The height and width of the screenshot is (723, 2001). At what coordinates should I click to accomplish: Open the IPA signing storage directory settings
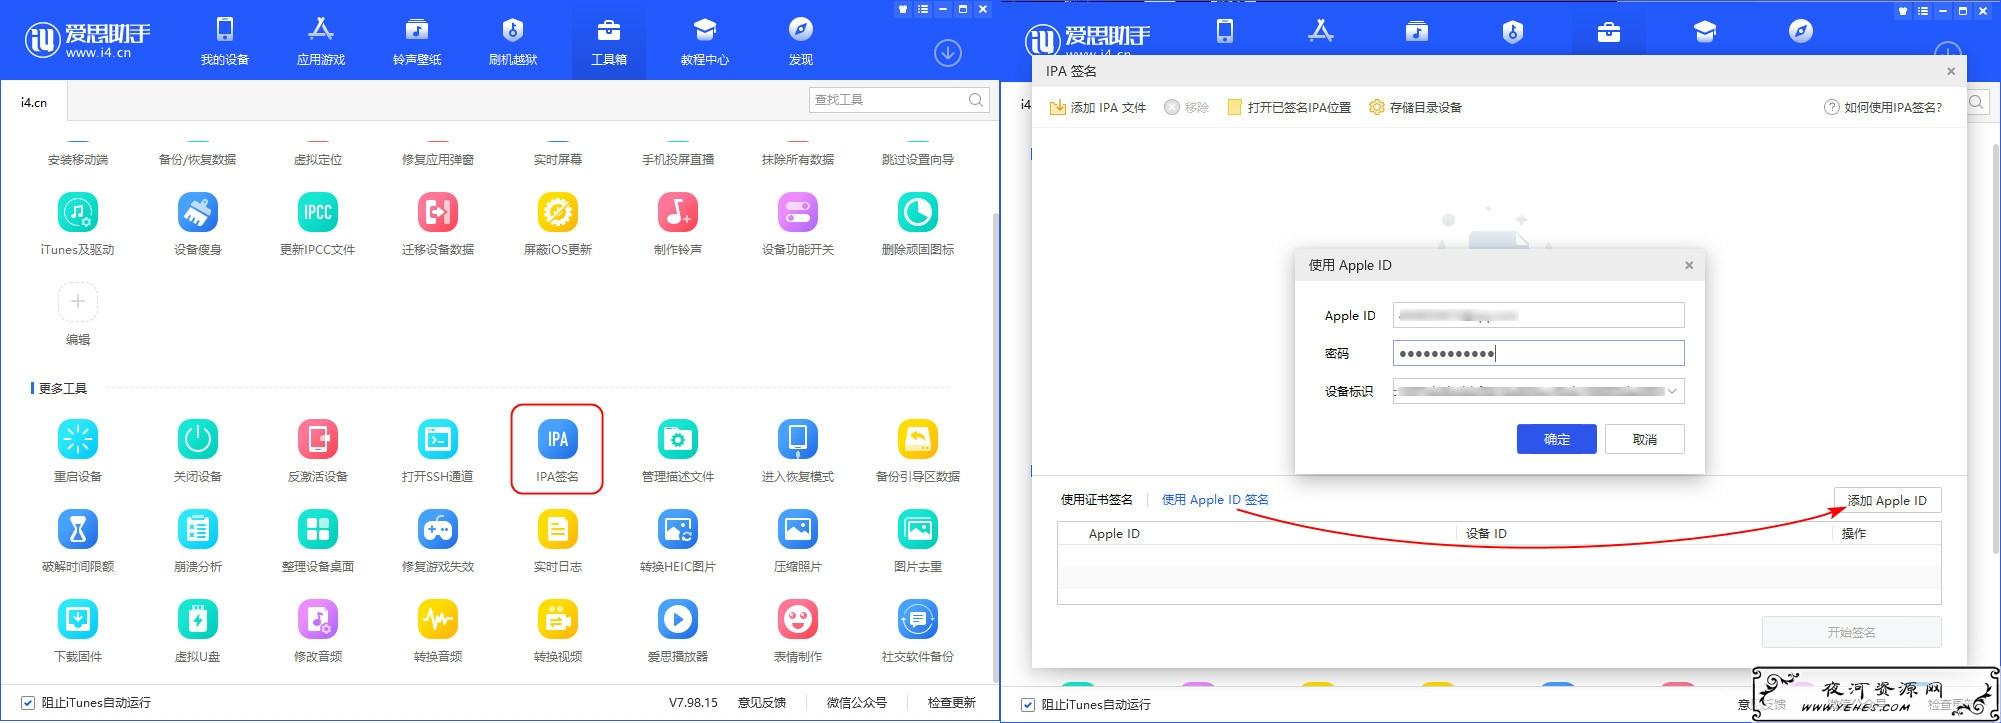pos(1415,107)
